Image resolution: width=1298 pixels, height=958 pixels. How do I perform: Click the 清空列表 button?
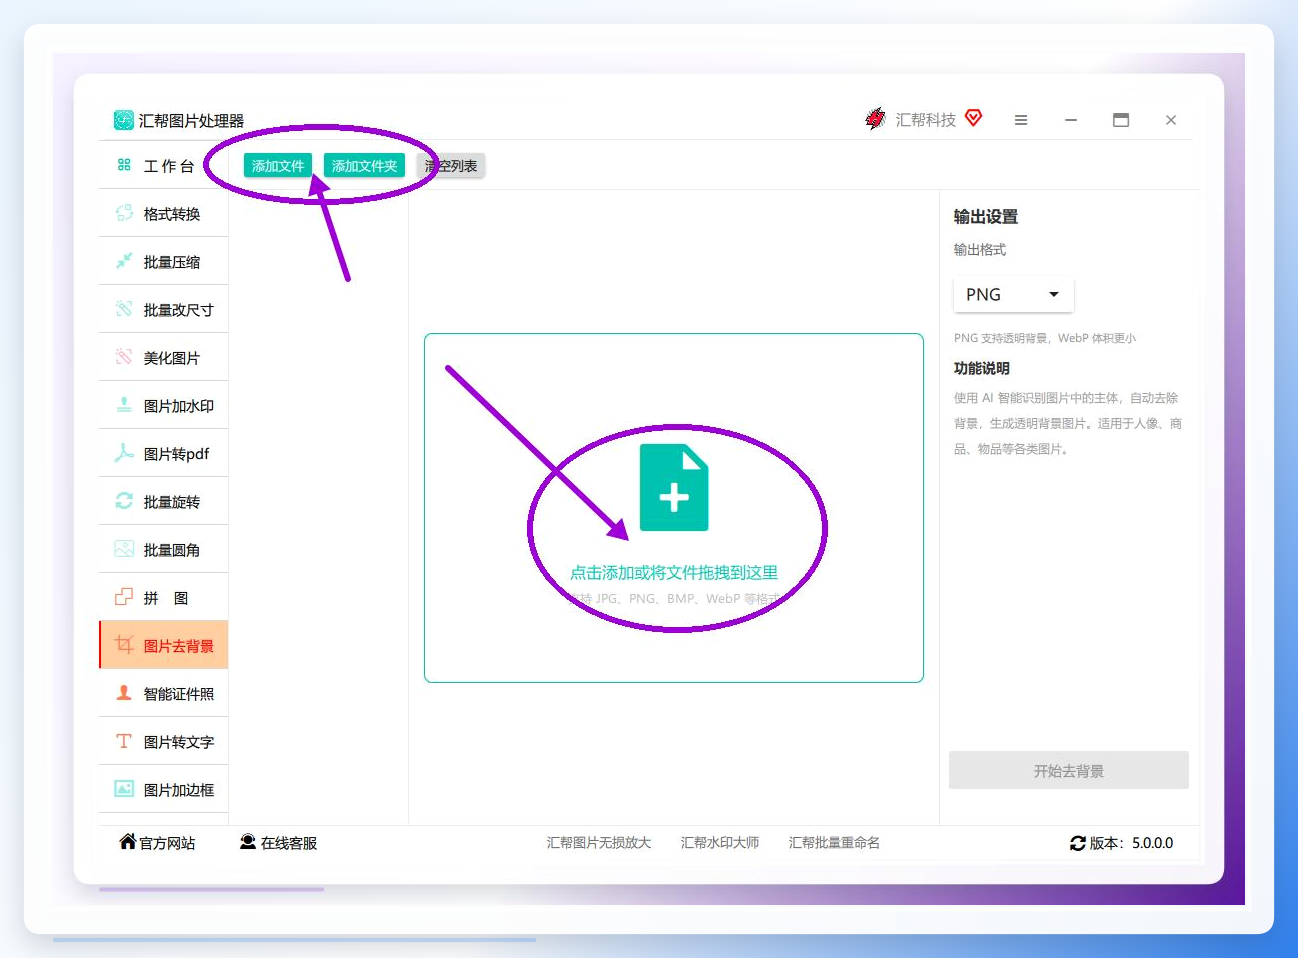(x=451, y=166)
